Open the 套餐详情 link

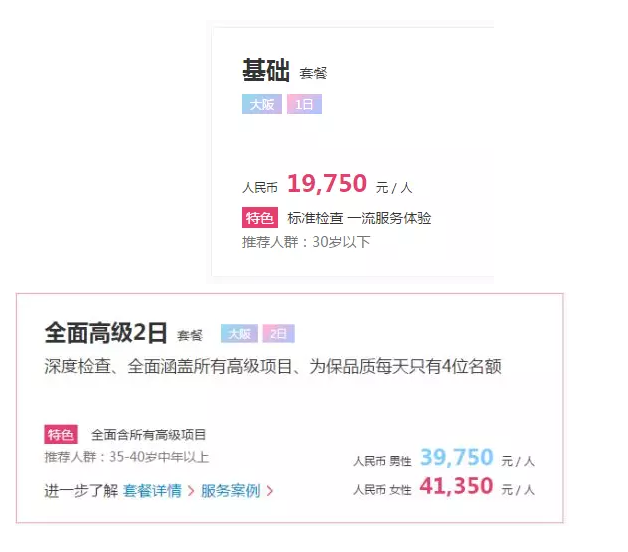[x=152, y=490]
